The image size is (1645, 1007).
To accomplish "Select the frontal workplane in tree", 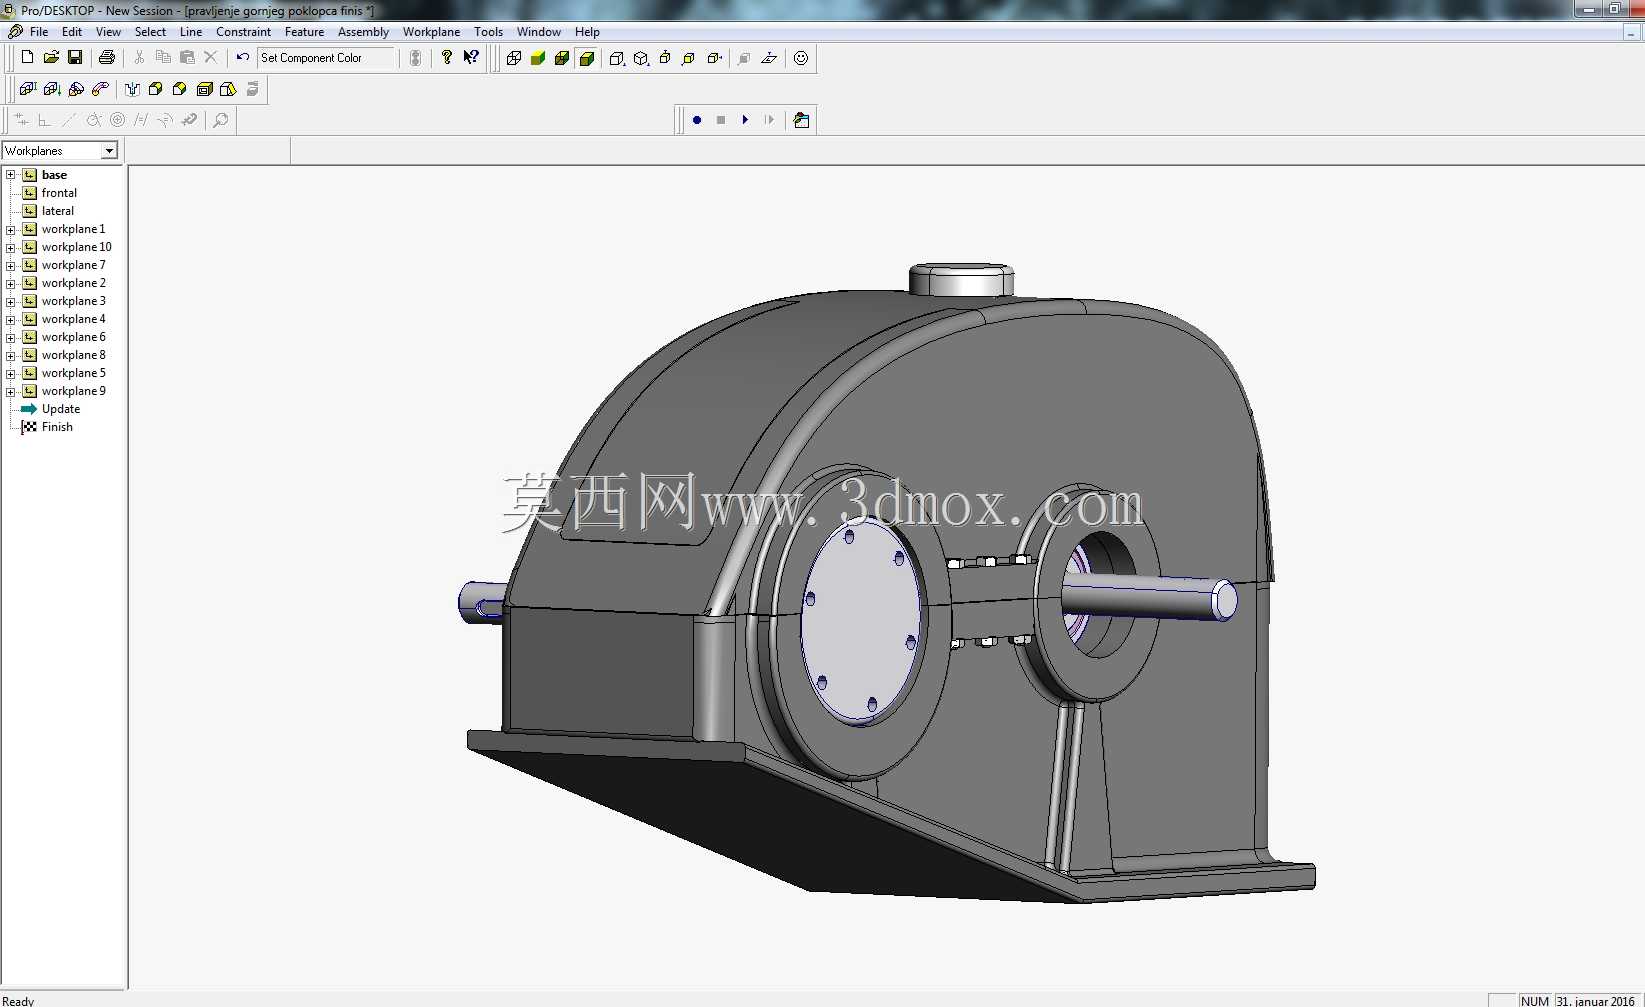I will click(59, 193).
